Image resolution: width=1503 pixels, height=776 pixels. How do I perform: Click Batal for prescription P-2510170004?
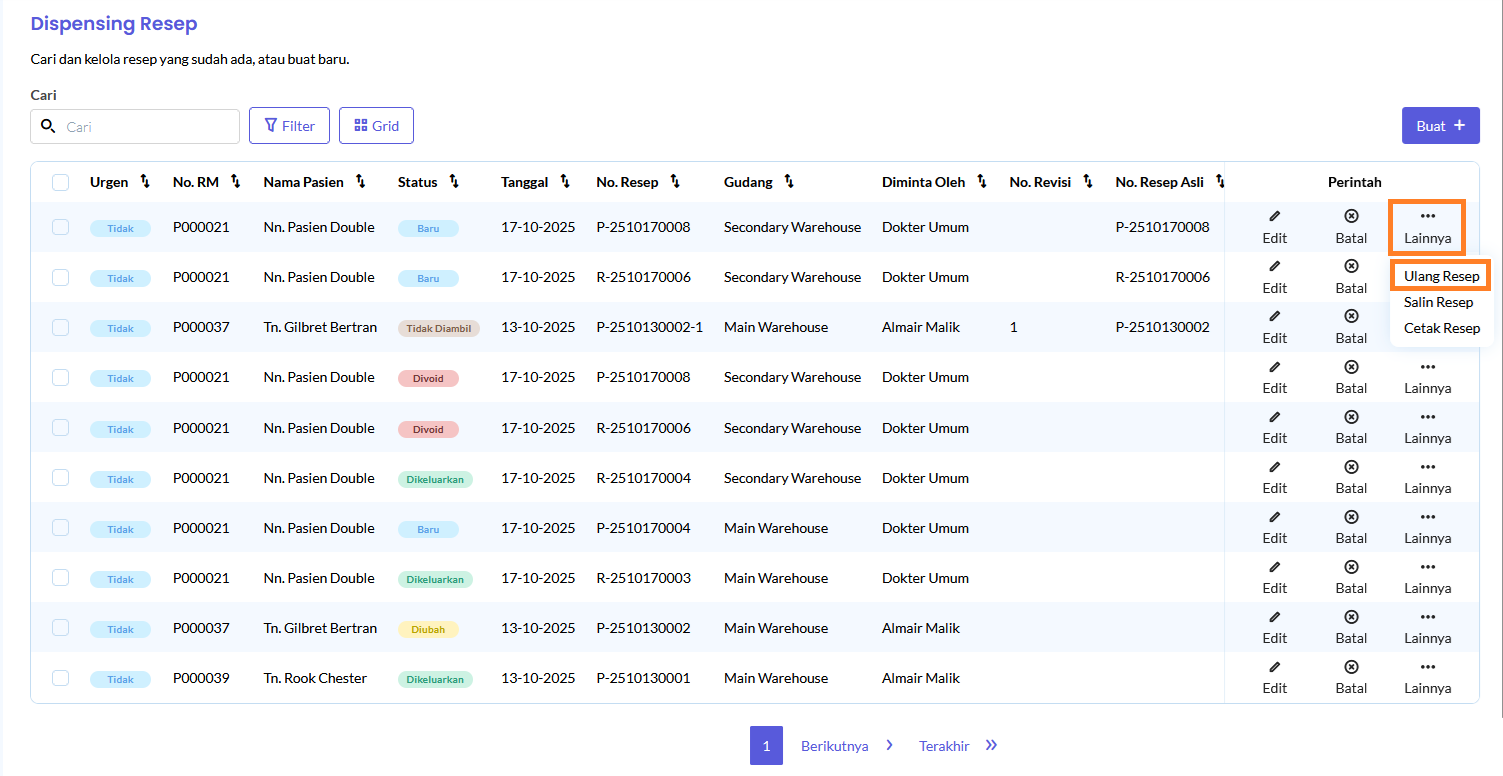point(1351,527)
